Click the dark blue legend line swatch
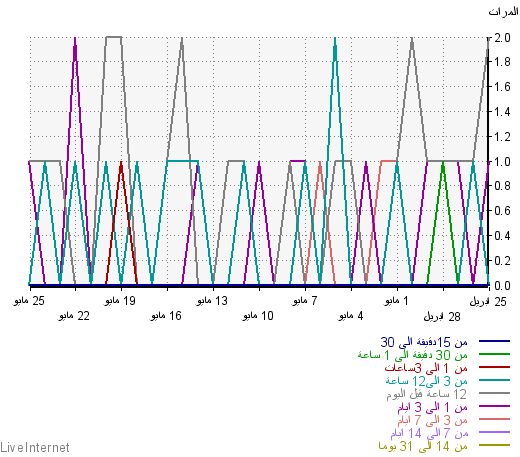Viewport: 520px width, 457px height. pos(494,341)
